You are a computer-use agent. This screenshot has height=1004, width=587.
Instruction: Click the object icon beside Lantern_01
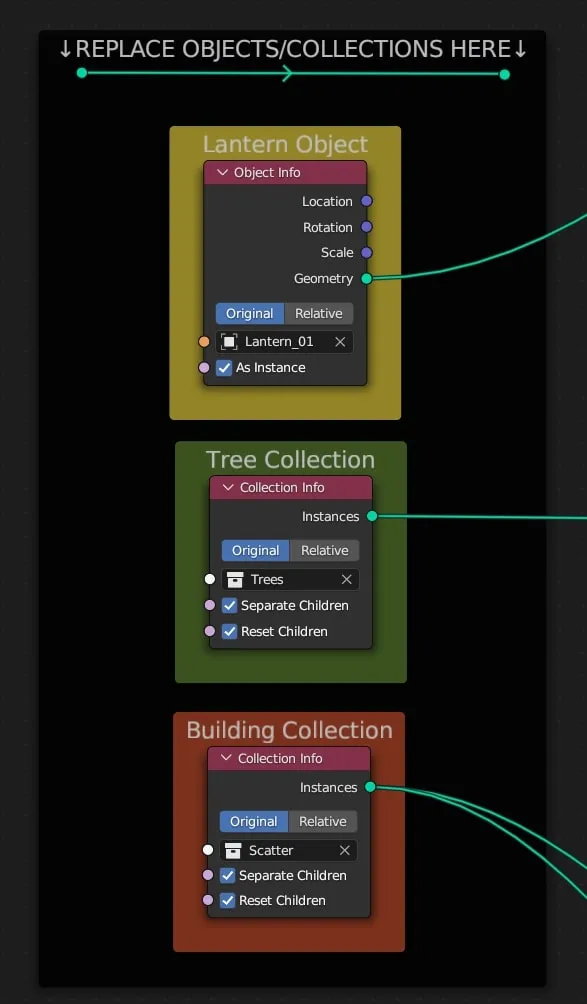pyautogui.click(x=230, y=342)
